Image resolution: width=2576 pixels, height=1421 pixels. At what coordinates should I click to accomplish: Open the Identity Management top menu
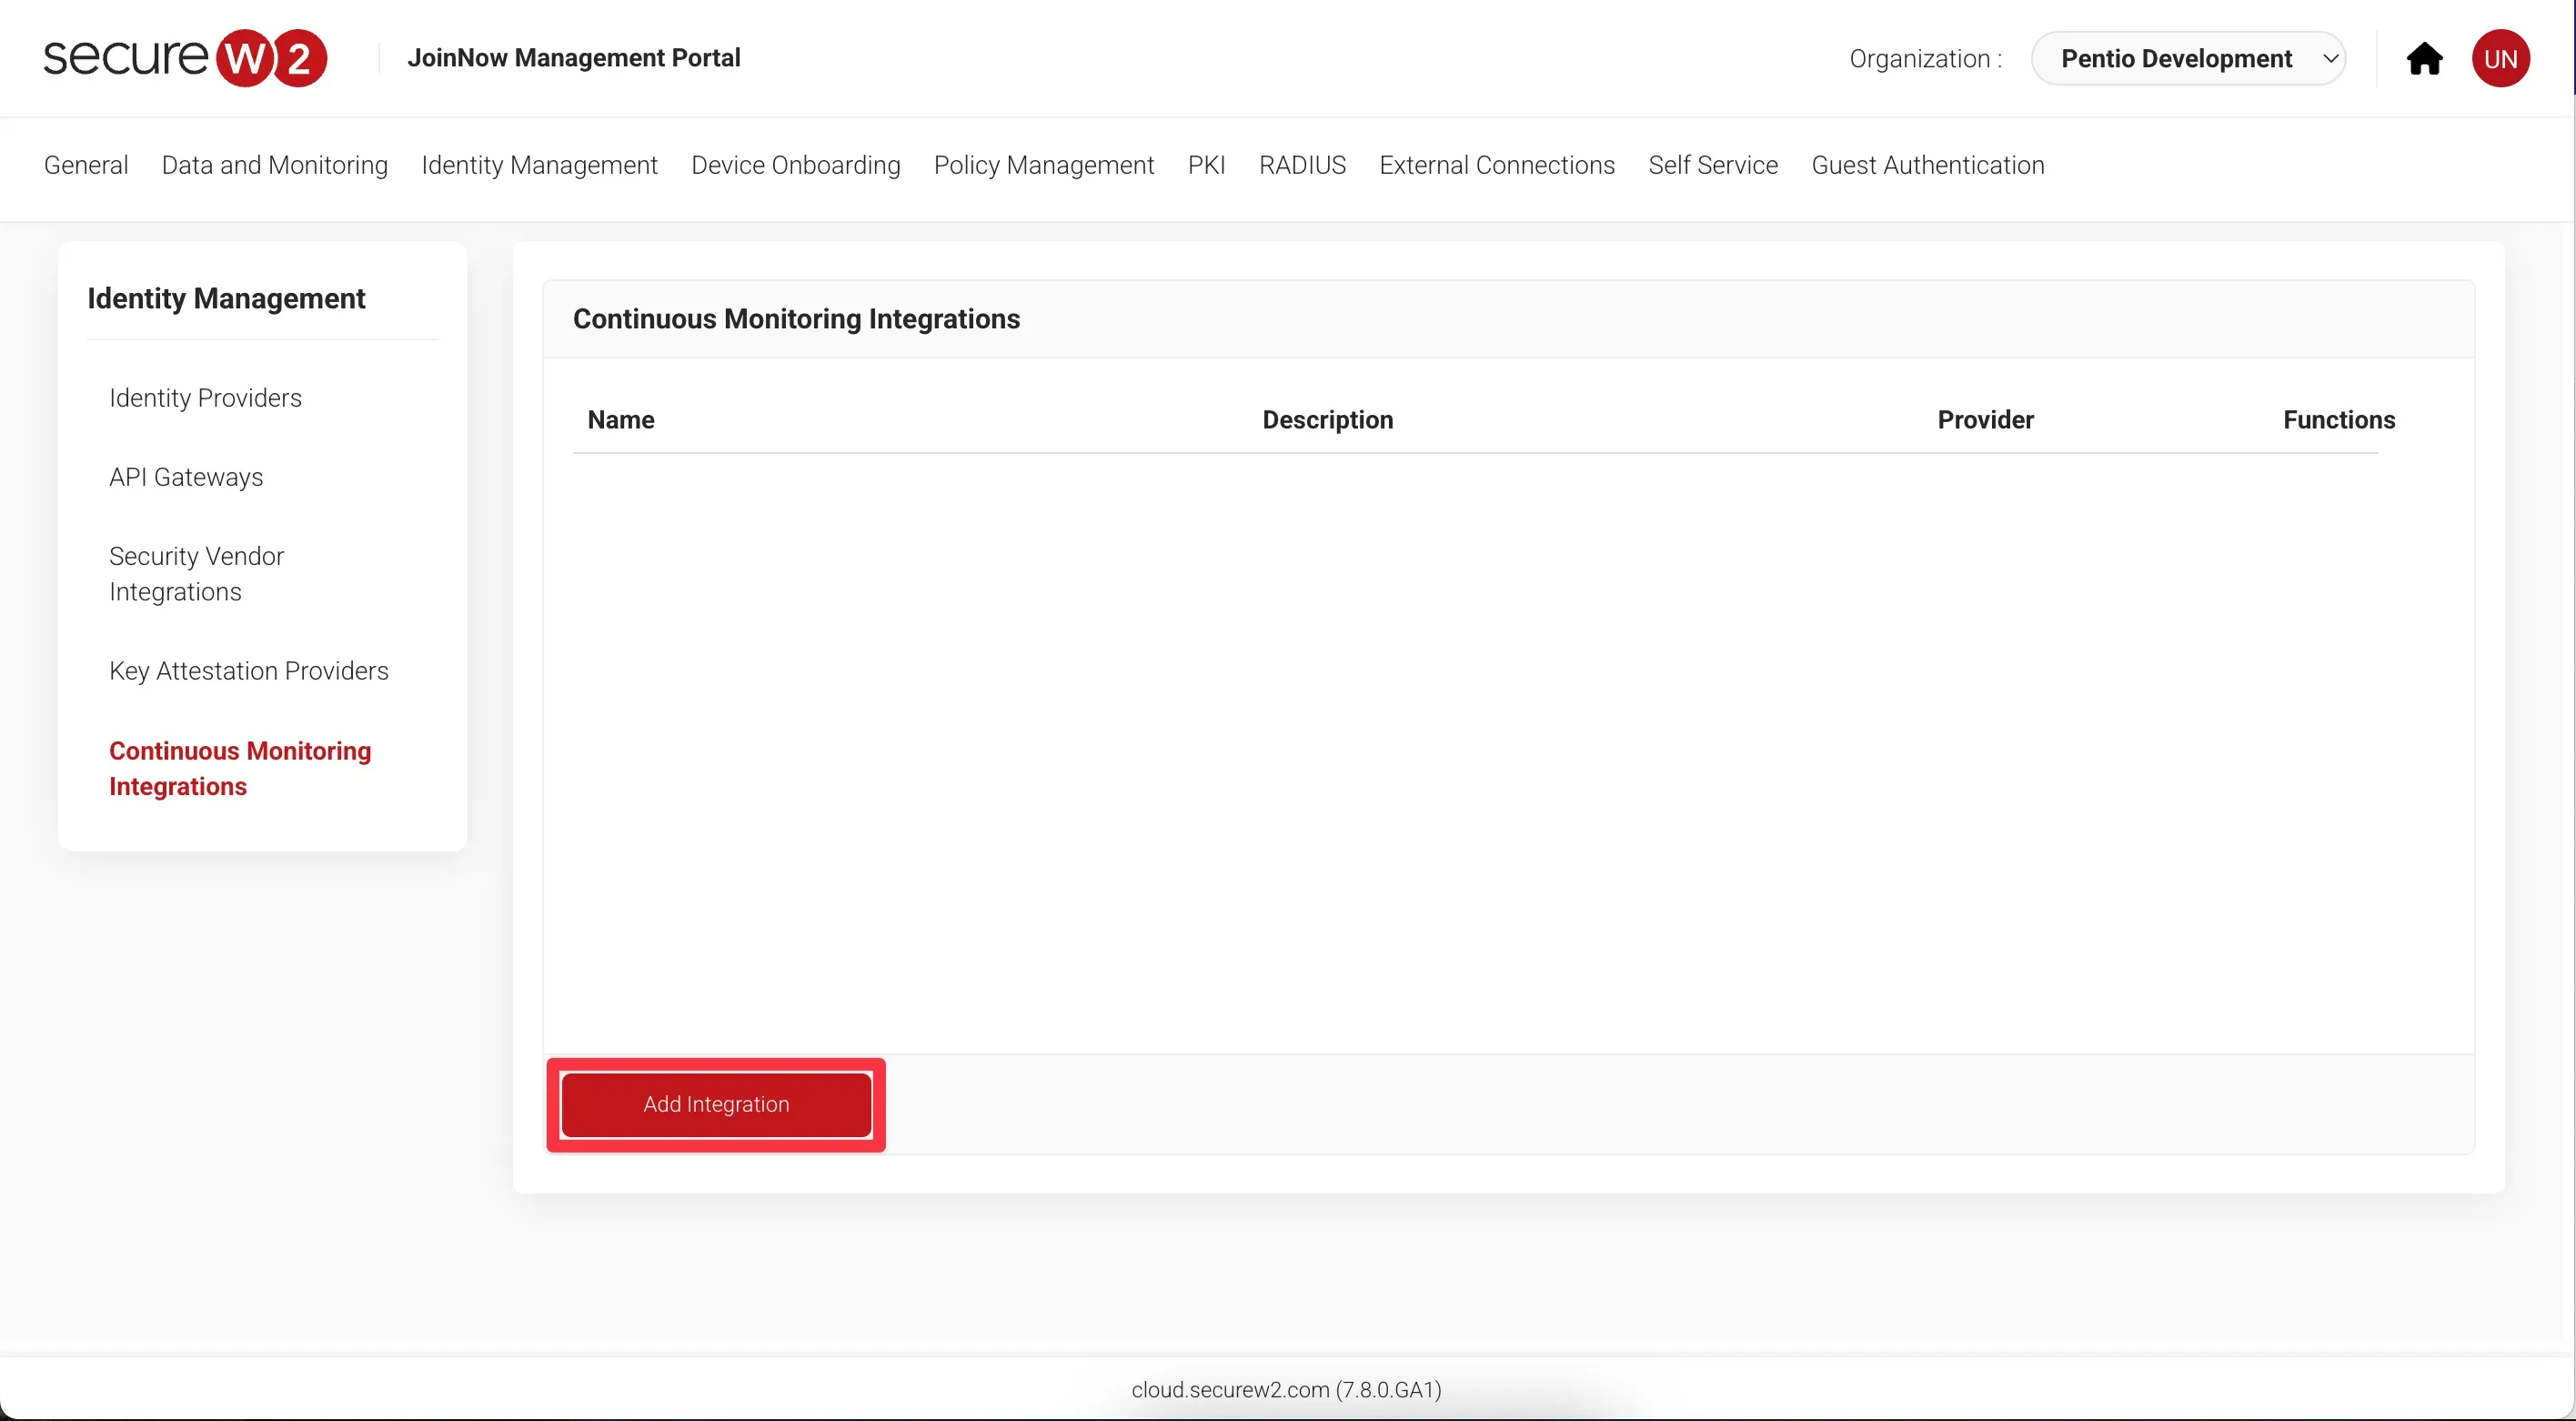point(539,165)
